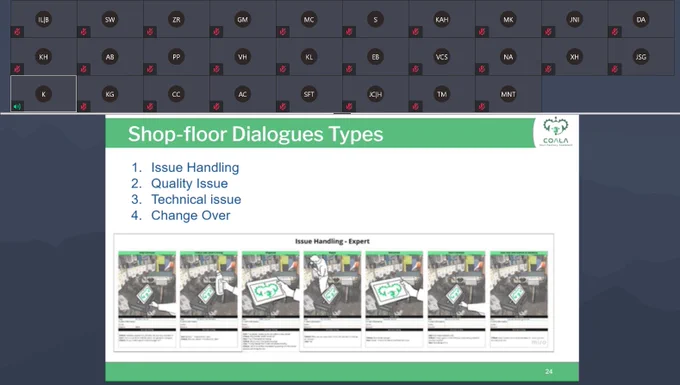Select participant avatar KL
Viewport: 680px width, 385px height.
tap(309, 57)
